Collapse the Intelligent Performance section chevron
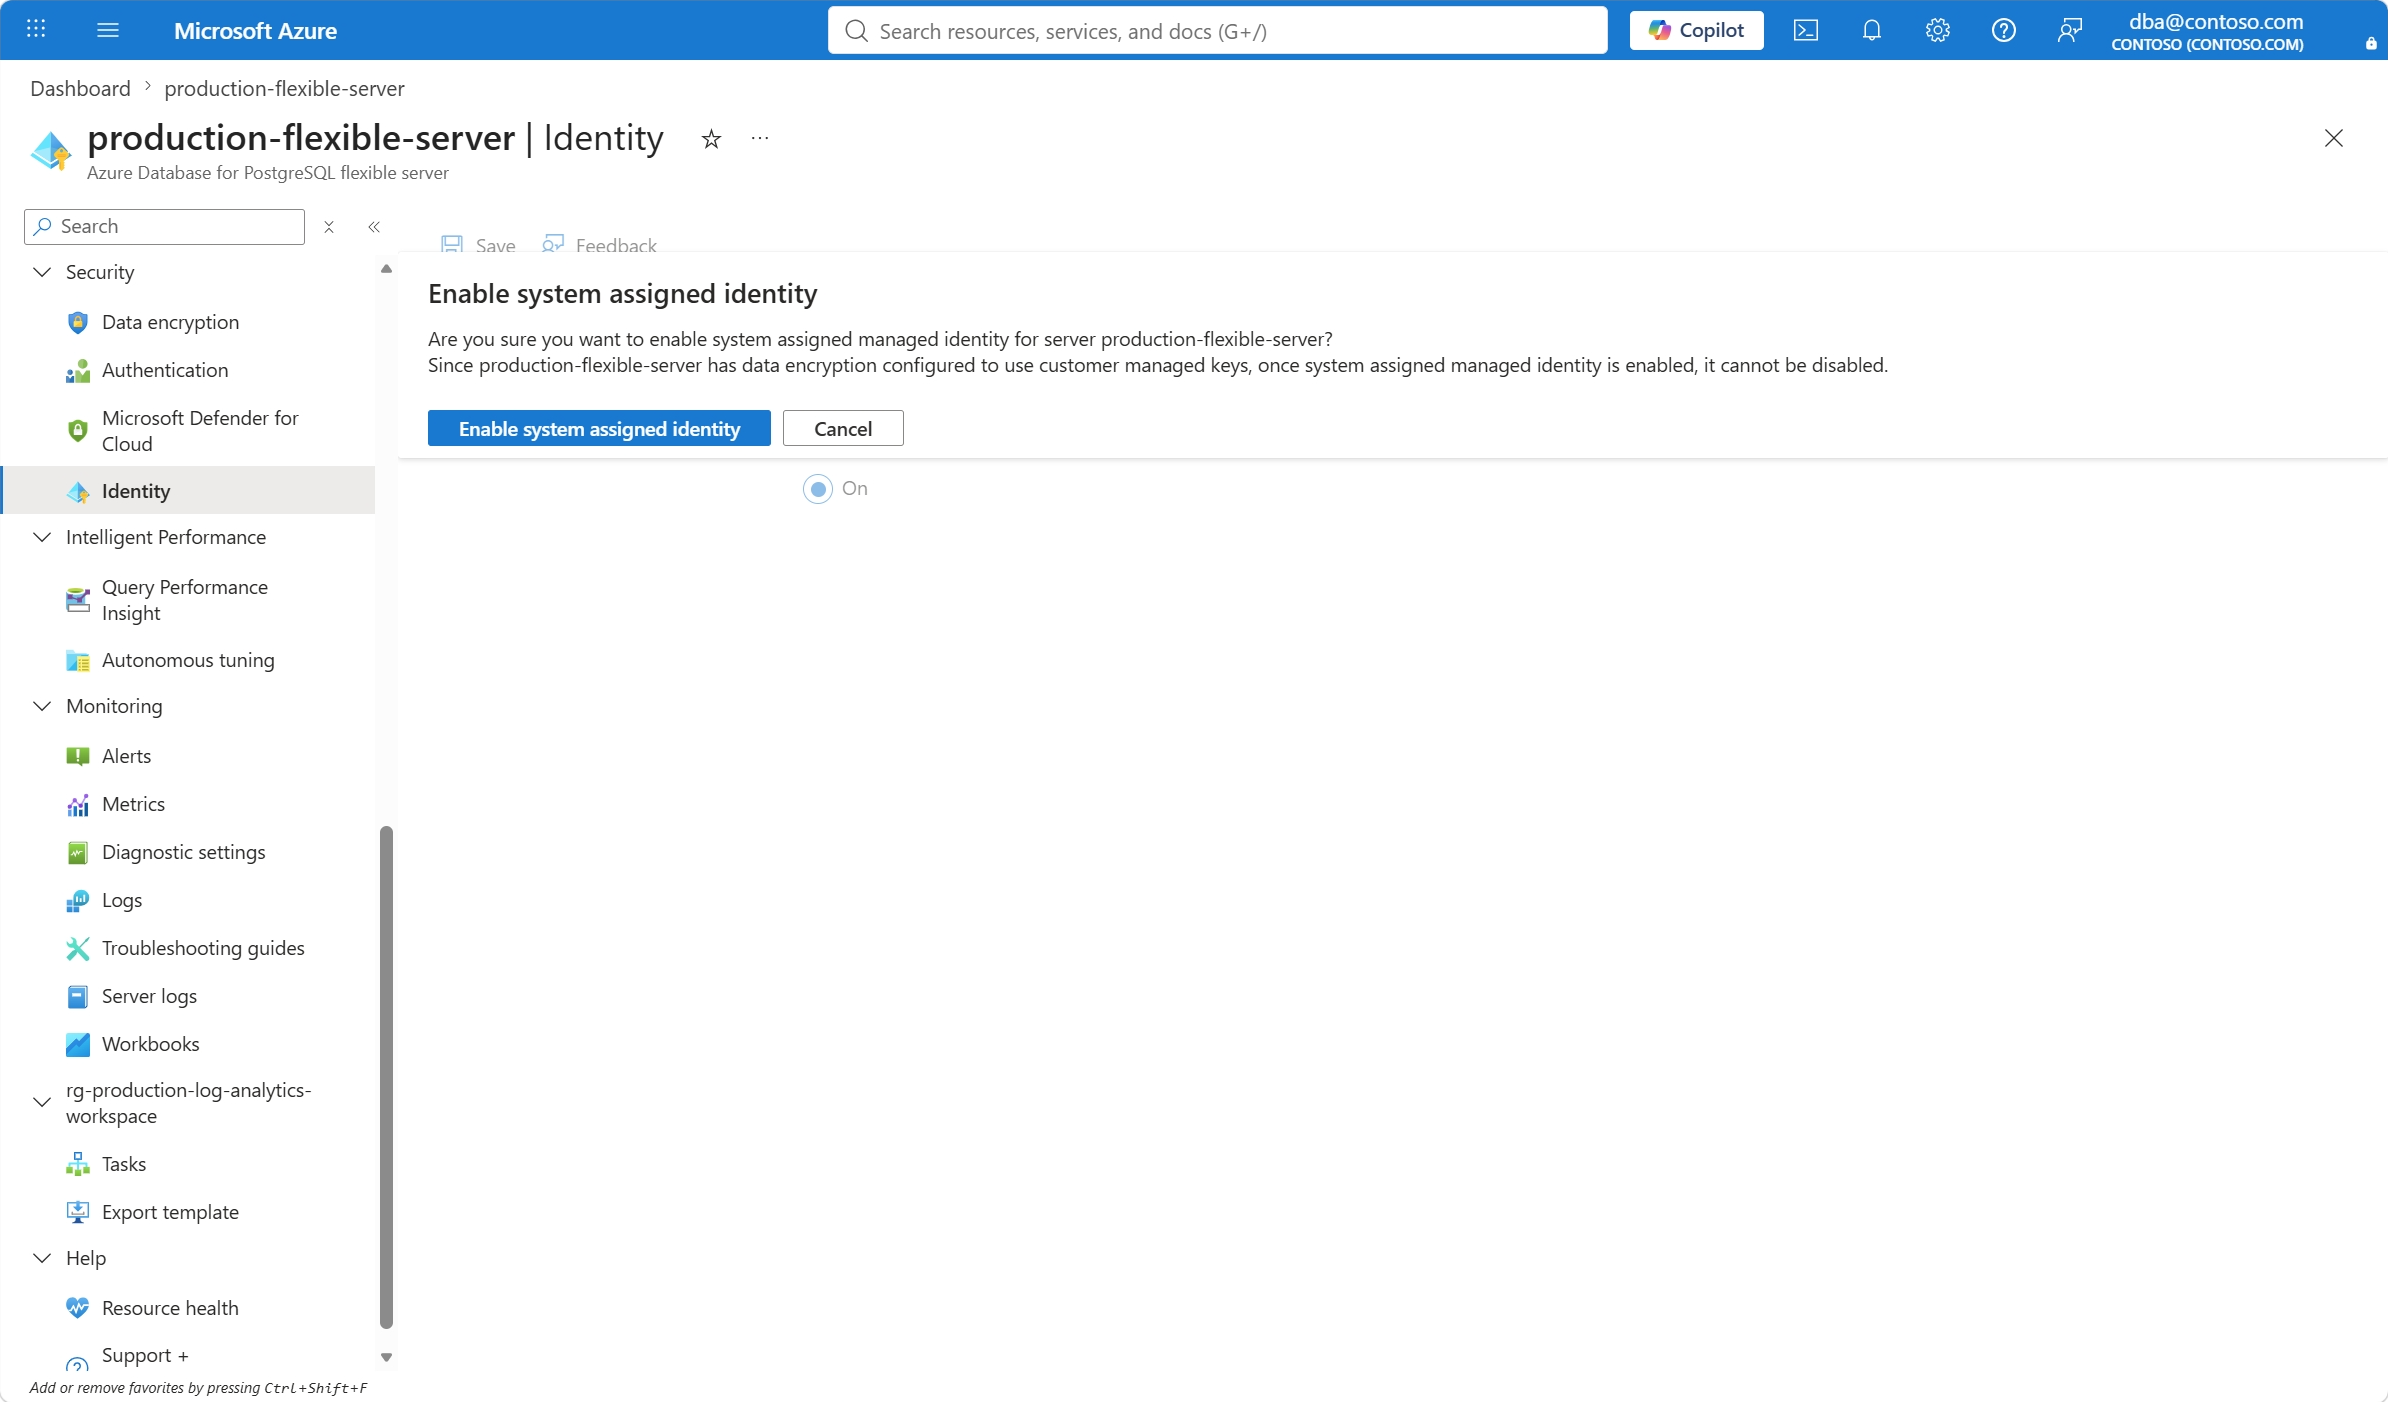Image resolution: width=2388 pixels, height=1402 pixels. [42, 537]
